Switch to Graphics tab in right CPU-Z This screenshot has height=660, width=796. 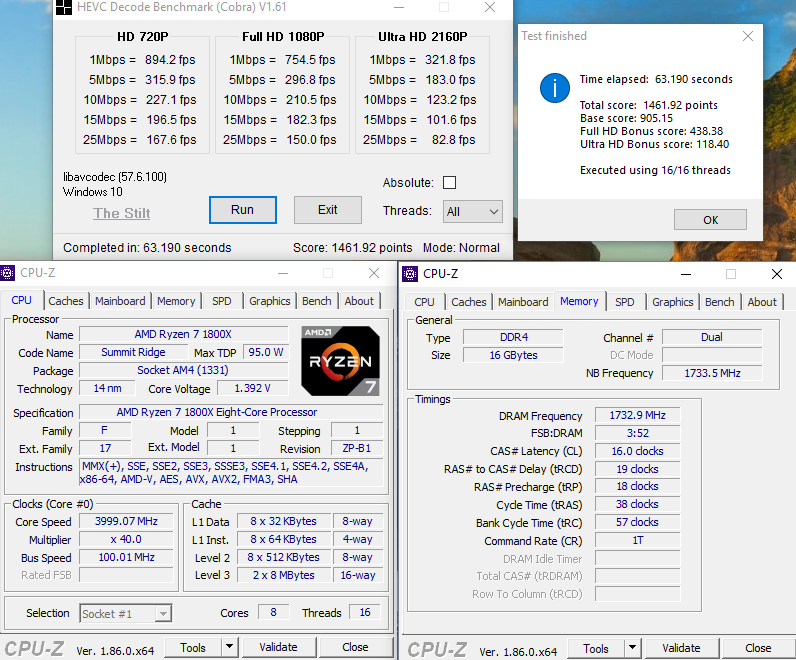(x=673, y=302)
